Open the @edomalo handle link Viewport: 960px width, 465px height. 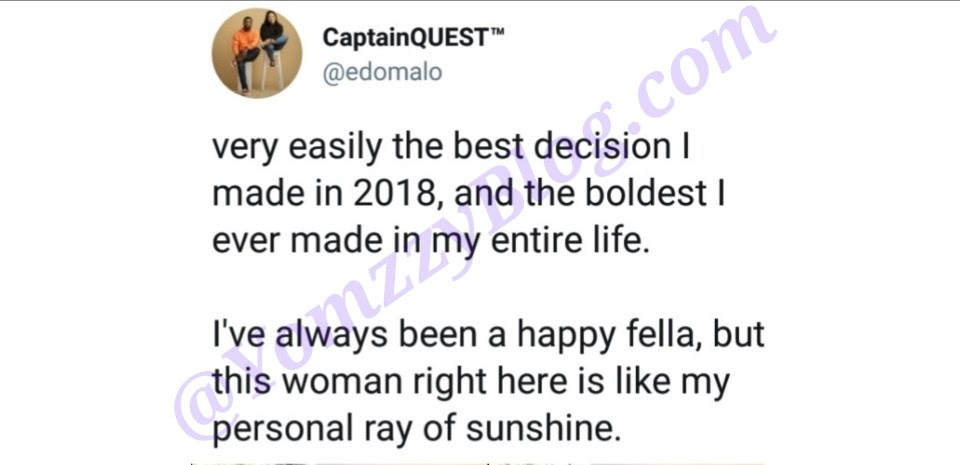pyautogui.click(x=382, y=72)
